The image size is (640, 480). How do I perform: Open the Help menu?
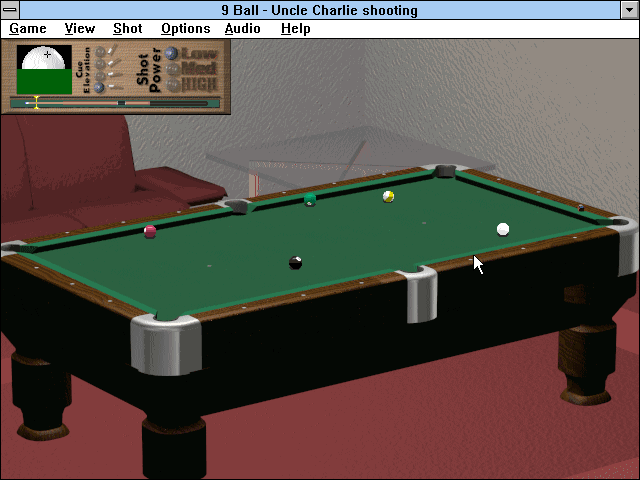click(x=296, y=29)
